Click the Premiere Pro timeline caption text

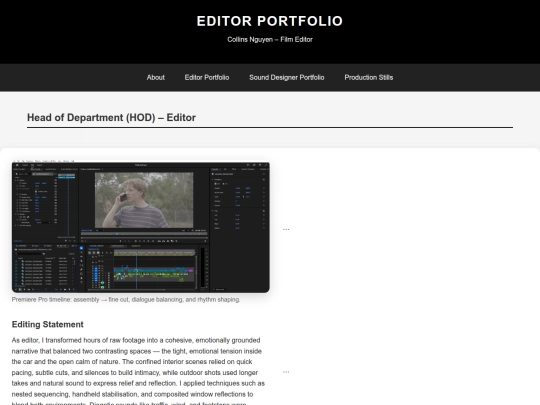pos(126,300)
